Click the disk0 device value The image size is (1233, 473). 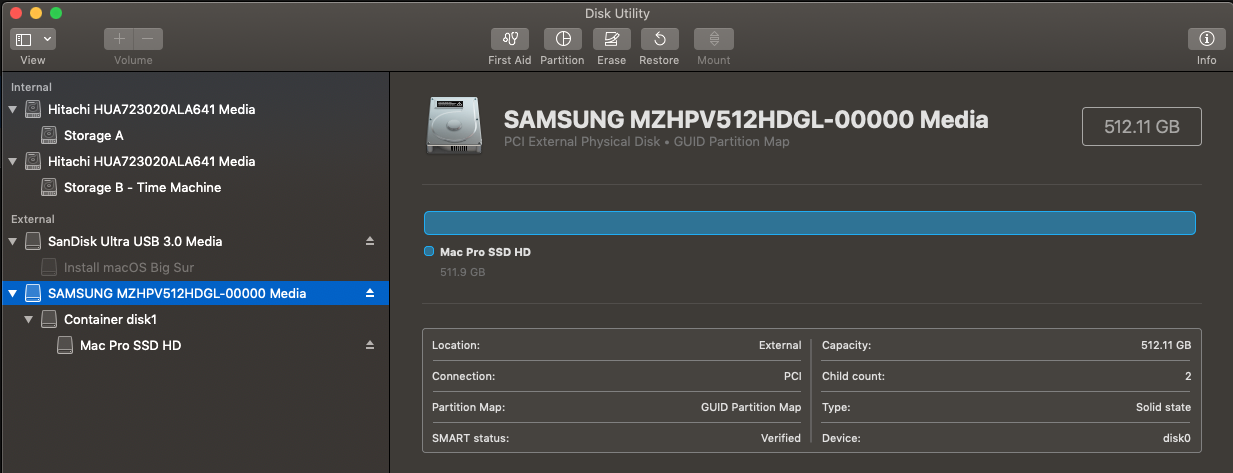pyautogui.click(x=1176, y=438)
